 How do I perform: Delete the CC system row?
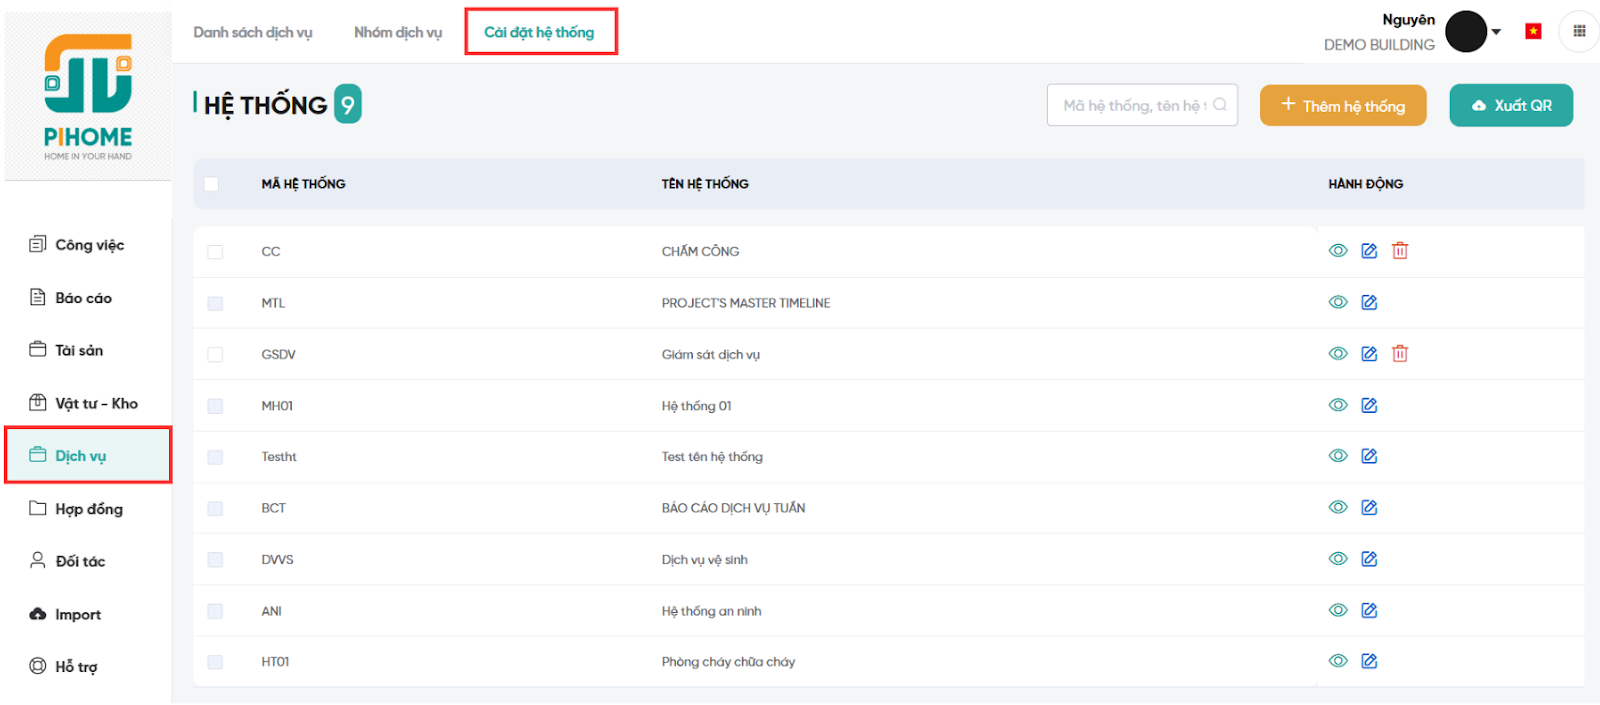[1400, 251]
